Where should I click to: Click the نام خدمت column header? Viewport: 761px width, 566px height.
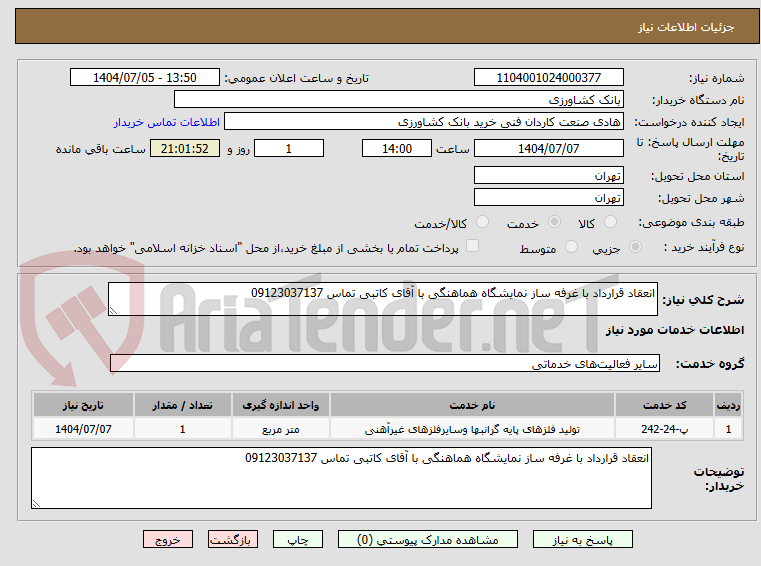tap(472, 405)
